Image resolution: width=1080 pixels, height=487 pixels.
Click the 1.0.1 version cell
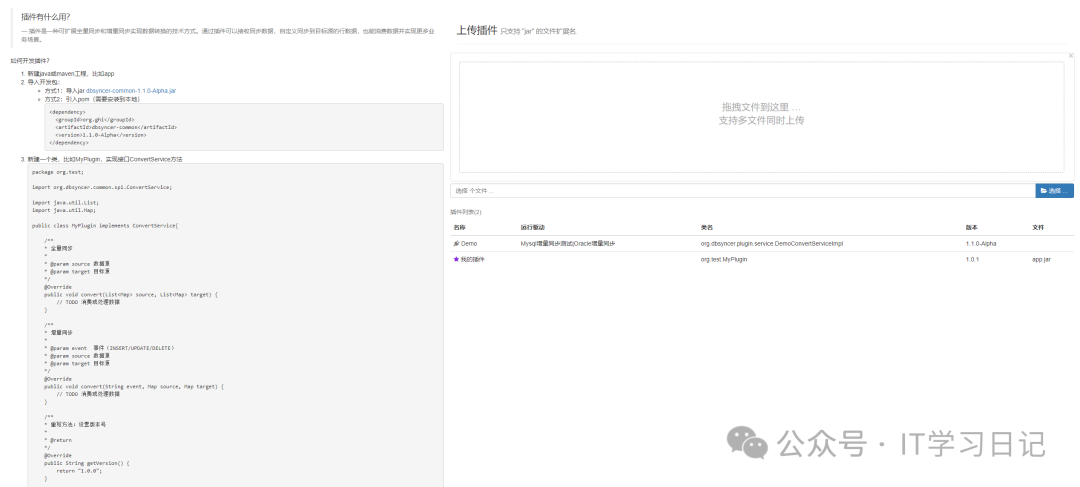(x=972, y=259)
